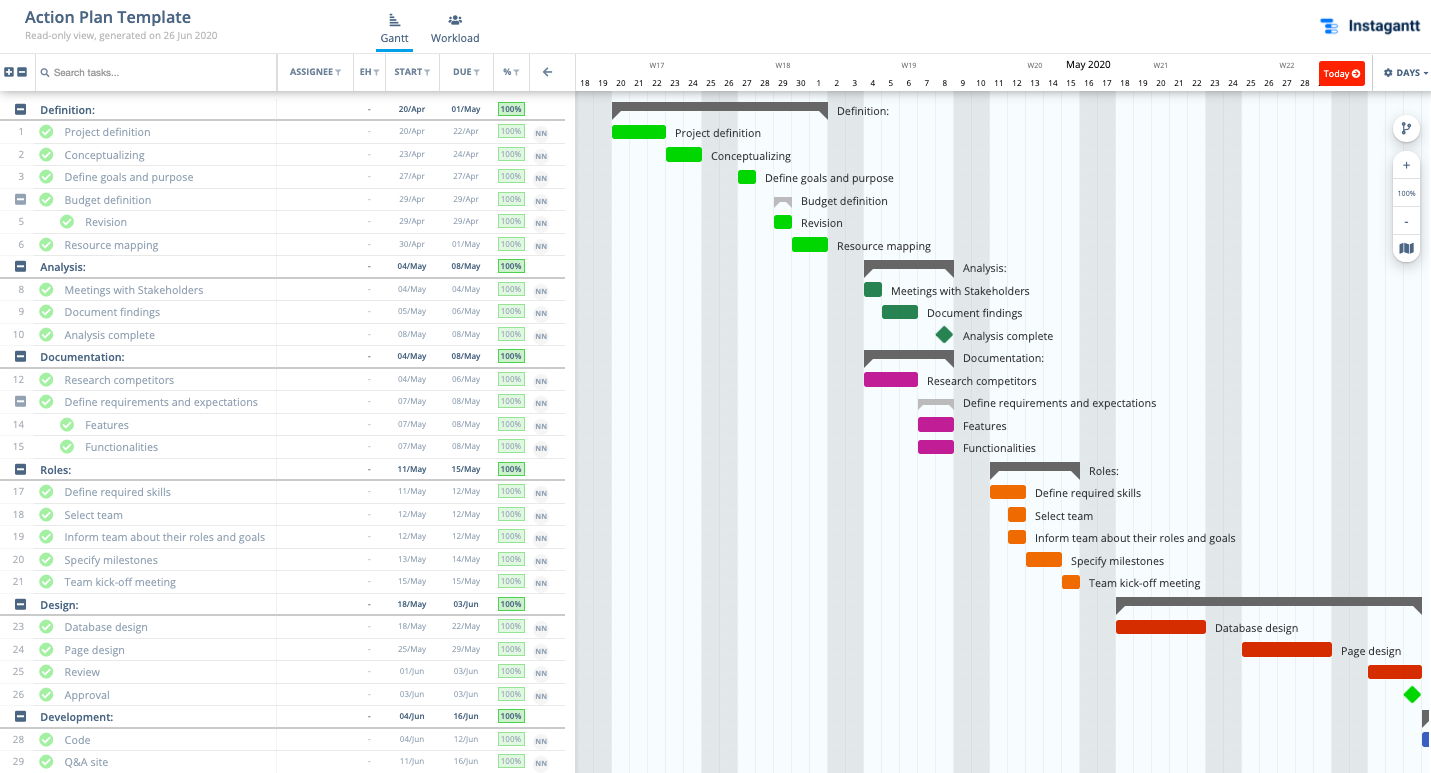1431x773 pixels.
Task: Open the DAYS timescale dropdown
Action: (x=1410, y=73)
